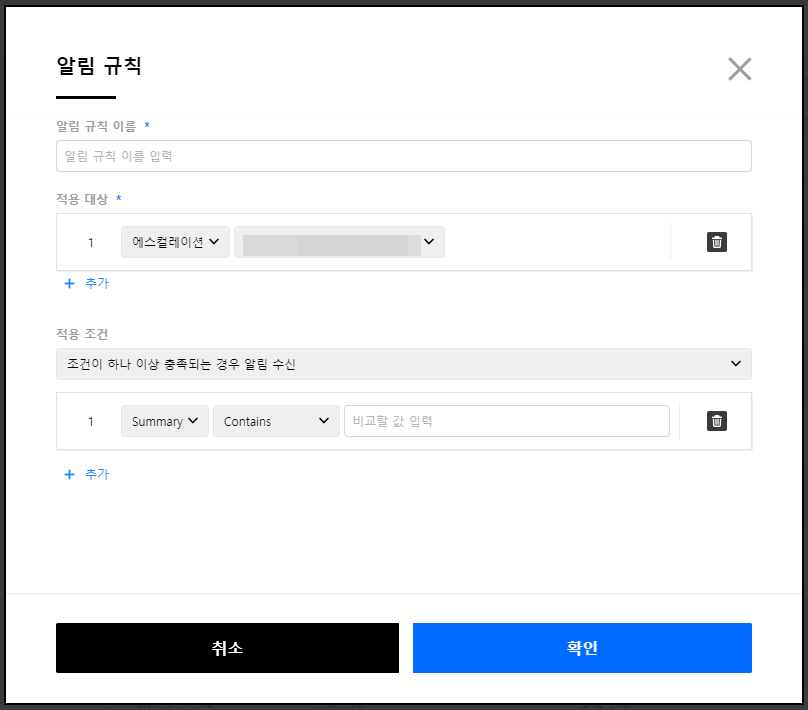Image resolution: width=808 pixels, height=710 pixels.
Task: Delete the Summary condition row with trash icon
Action: 717,421
